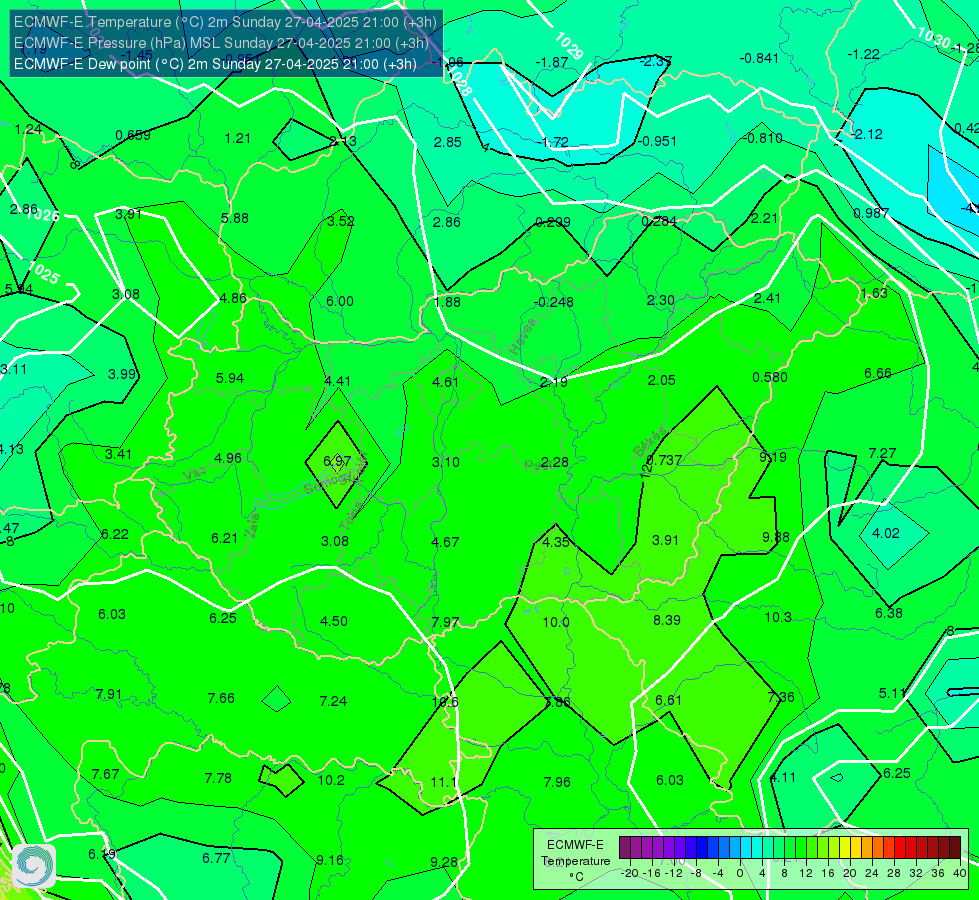This screenshot has height=900, width=979.
Task: Click the 7.91 temperature value
Action: (109, 695)
